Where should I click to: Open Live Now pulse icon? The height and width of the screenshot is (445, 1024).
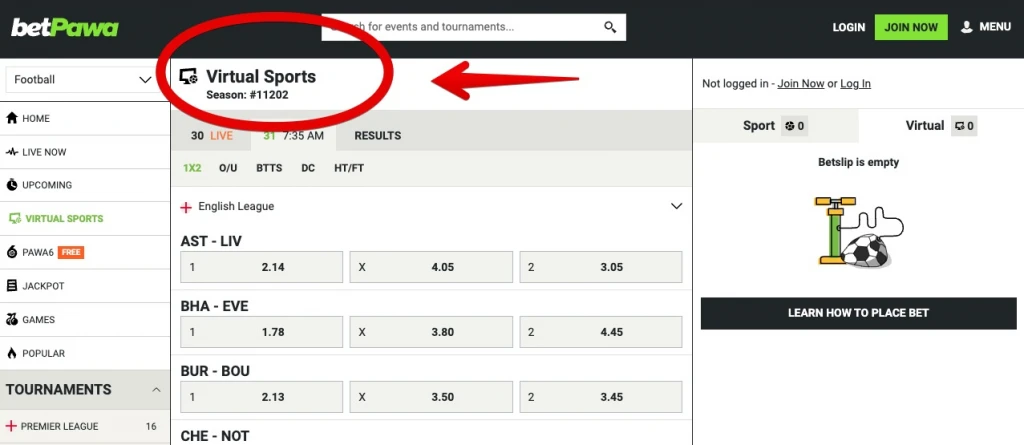click(12, 152)
